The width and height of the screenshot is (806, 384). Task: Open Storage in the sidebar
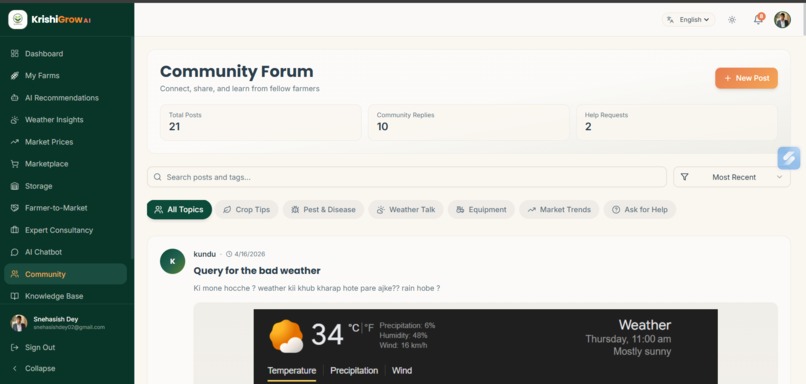66,186
